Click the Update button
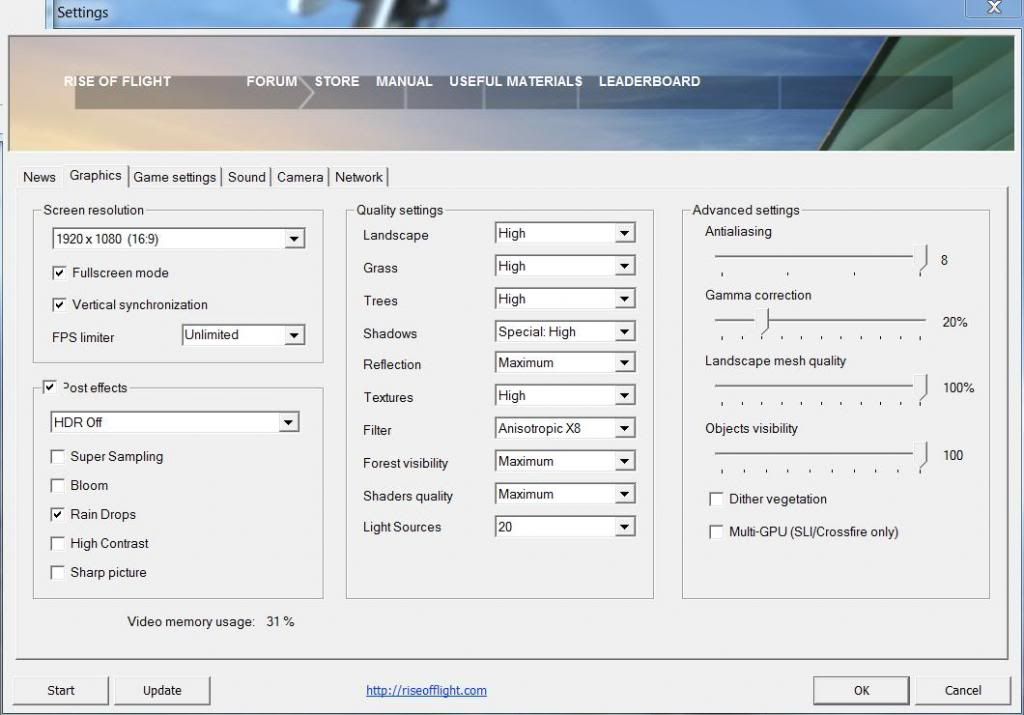The height and width of the screenshot is (715, 1024). pyautogui.click(x=162, y=690)
